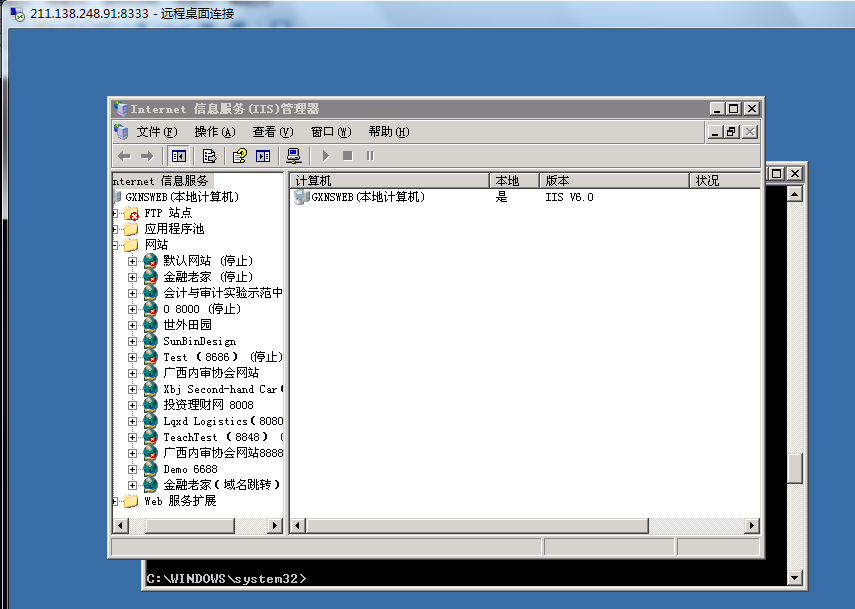Select the 网站 folder icon
Viewport: 855px width, 609px height.
coord(131,245)
